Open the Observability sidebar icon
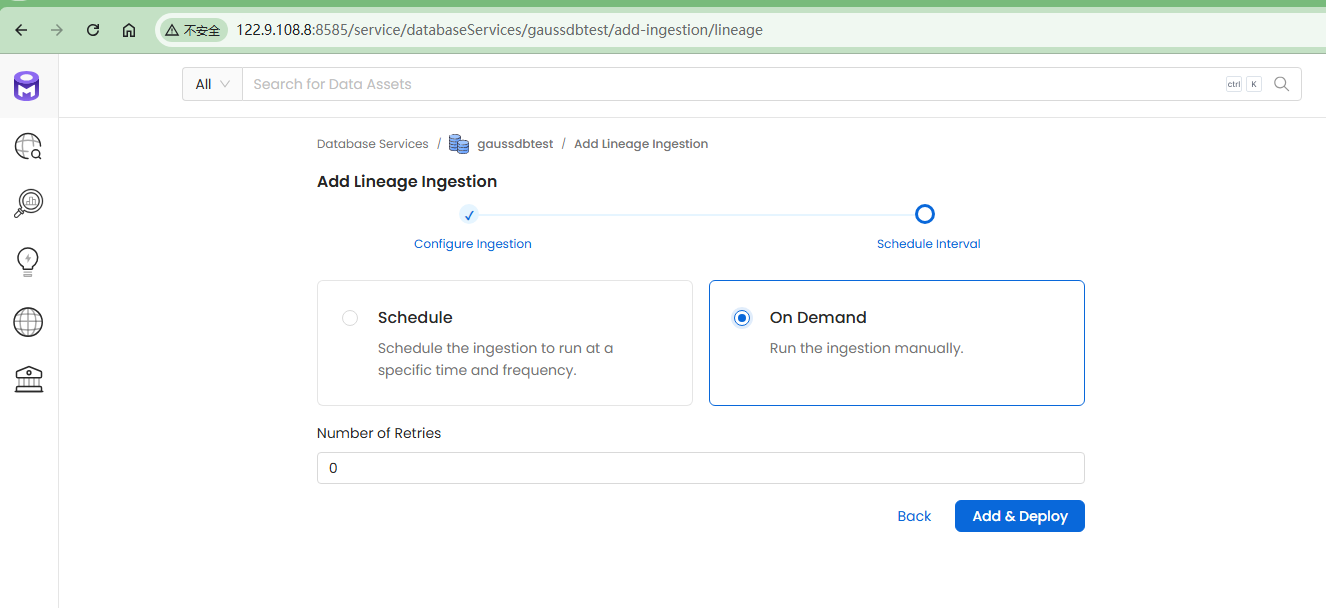The height and width of the screenshot is (608, 1326). (28, 204)
